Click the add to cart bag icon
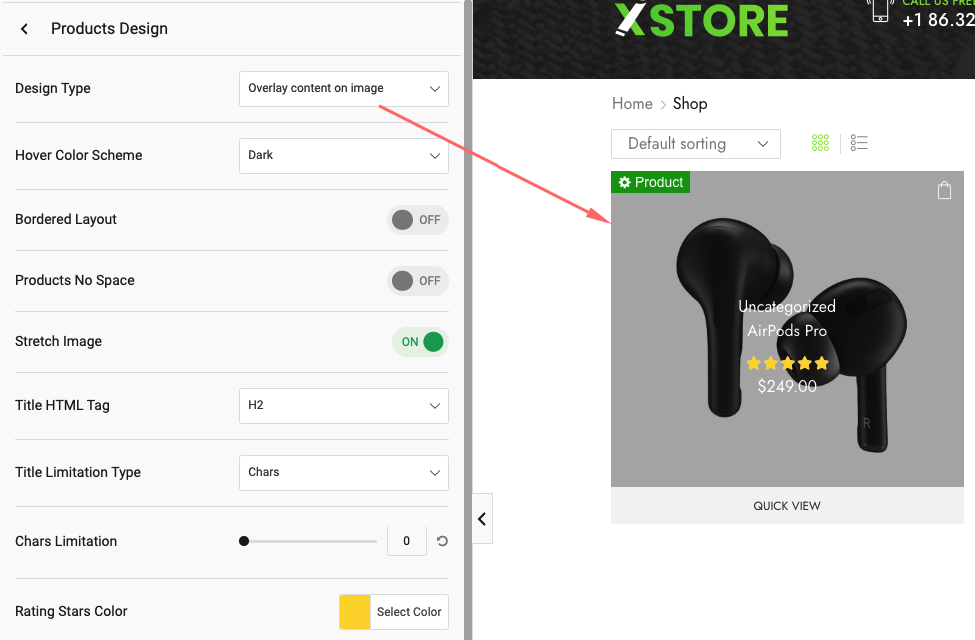975x640 pixels. [x=944, y=190]
